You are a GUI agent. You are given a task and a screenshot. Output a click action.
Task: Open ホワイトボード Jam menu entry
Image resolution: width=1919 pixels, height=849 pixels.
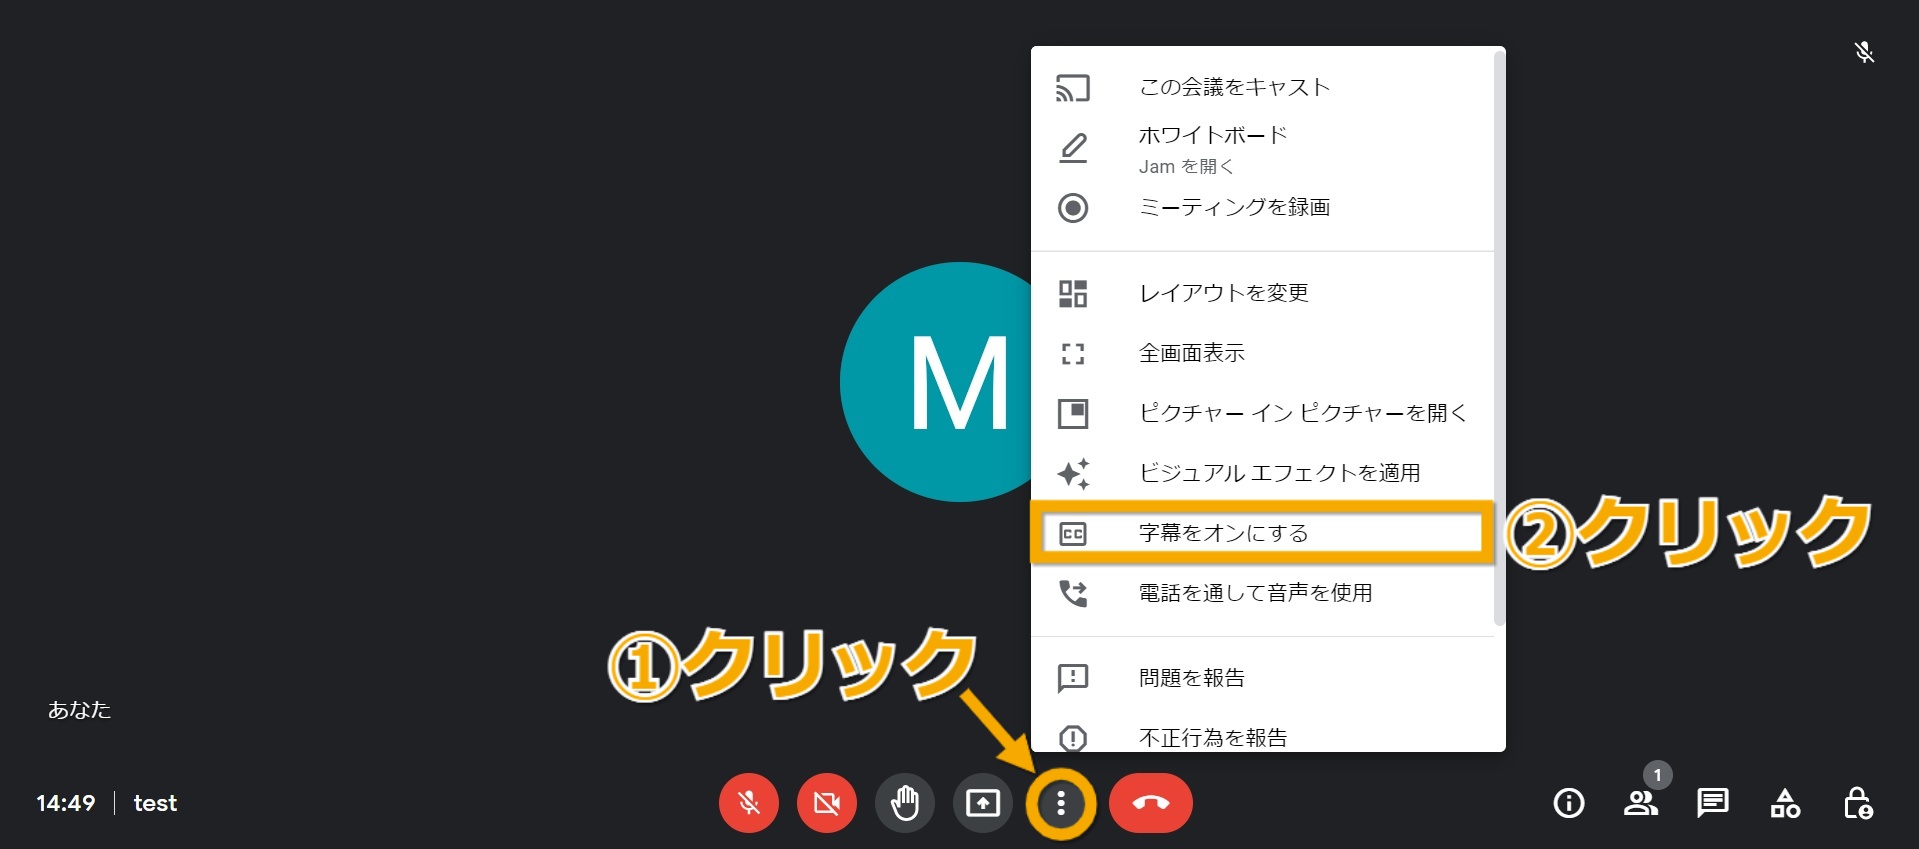coord(1262,148)
